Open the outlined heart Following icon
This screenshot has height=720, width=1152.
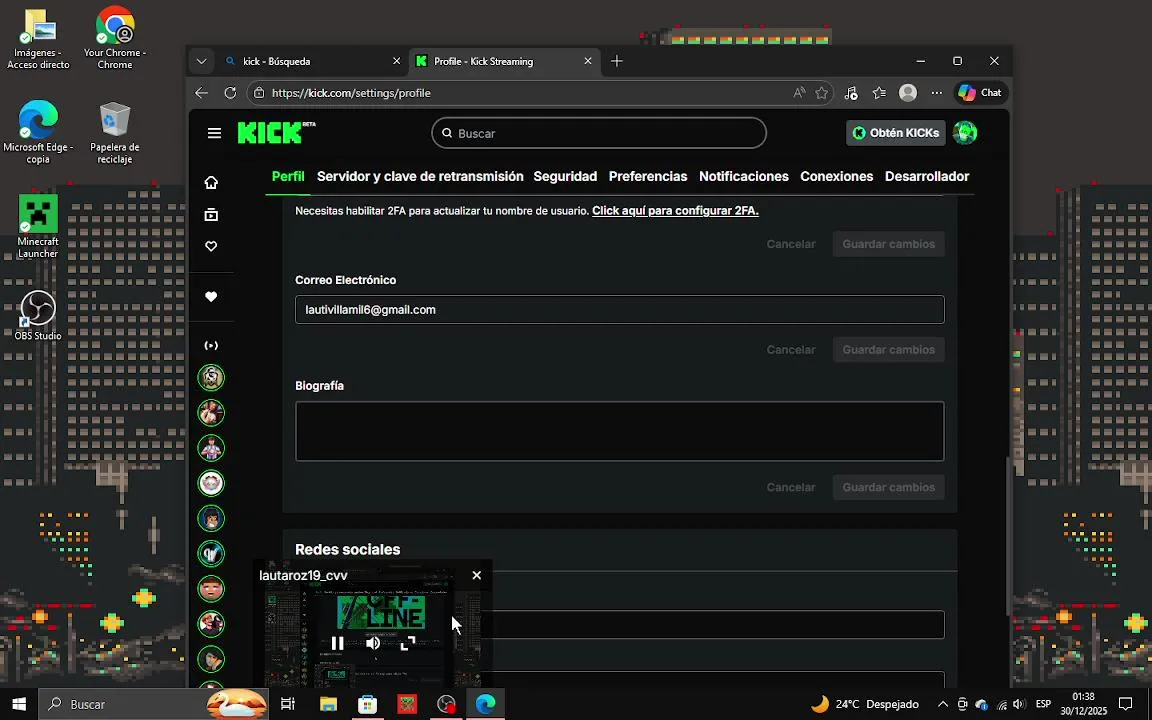[x=211, y=246]
